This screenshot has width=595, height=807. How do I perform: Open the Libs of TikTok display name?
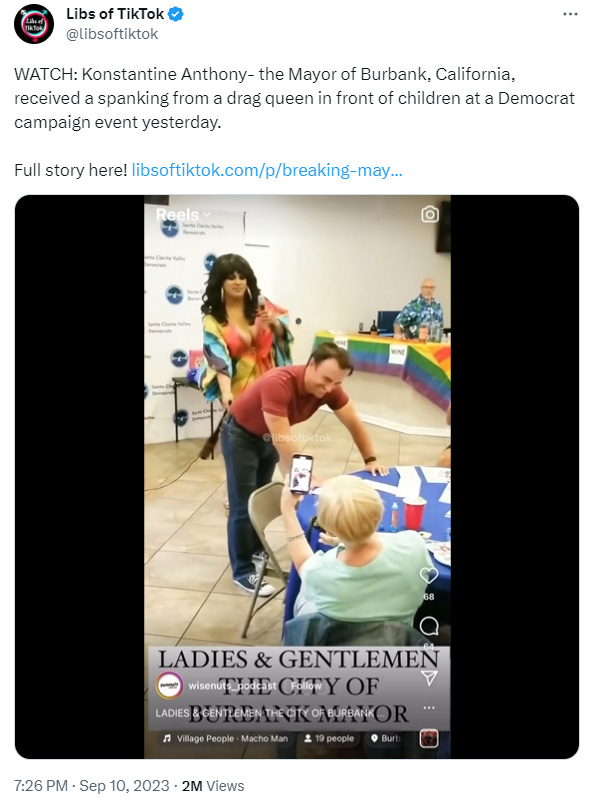click(x=115, y=14)
